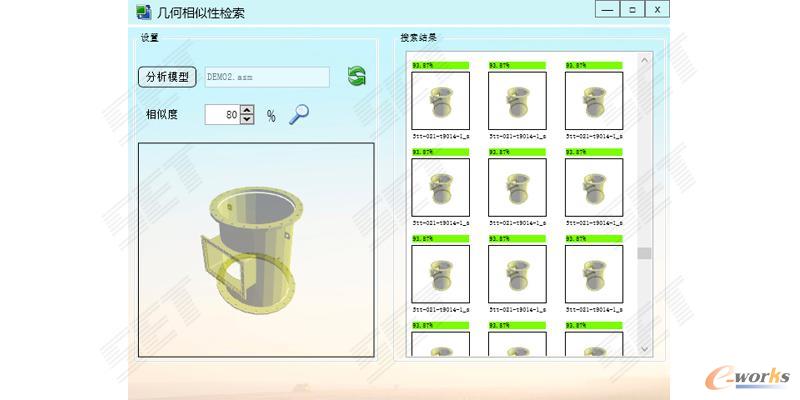Click the results scrollbar up arrow
The image size is (800, 400).
(644, 60)
